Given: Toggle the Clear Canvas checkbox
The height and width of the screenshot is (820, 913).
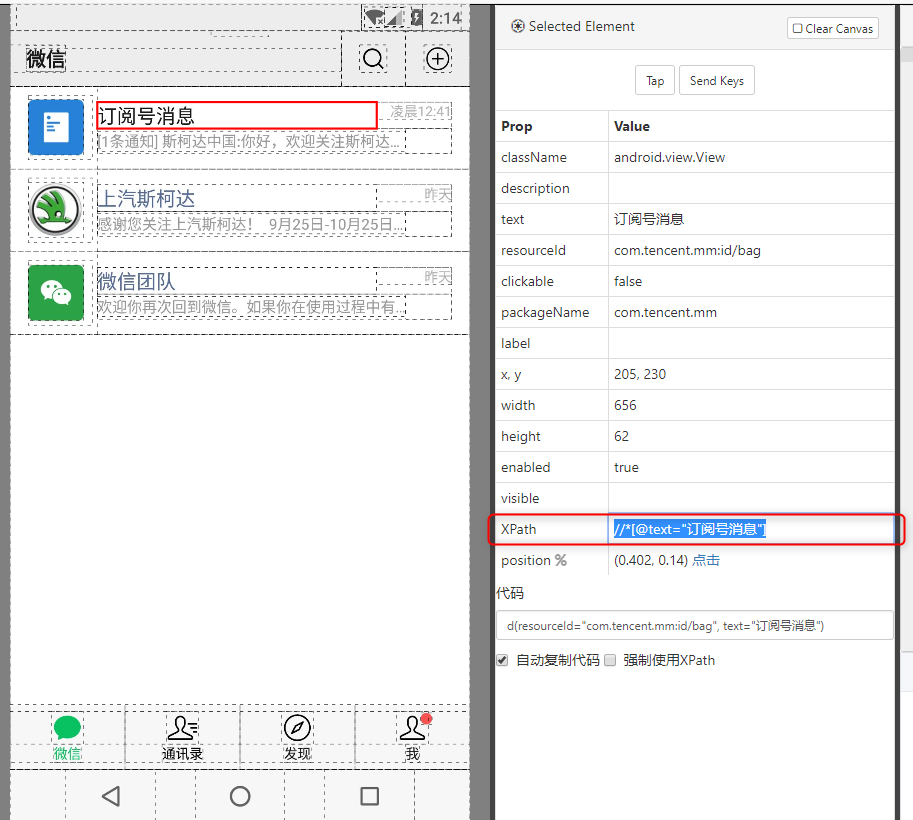Looking at the screenshot, I should [798, 29].
